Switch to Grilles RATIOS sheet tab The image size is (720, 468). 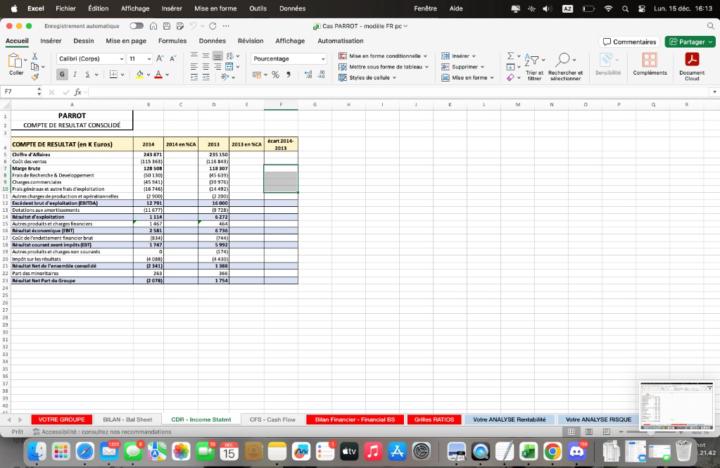434,419
